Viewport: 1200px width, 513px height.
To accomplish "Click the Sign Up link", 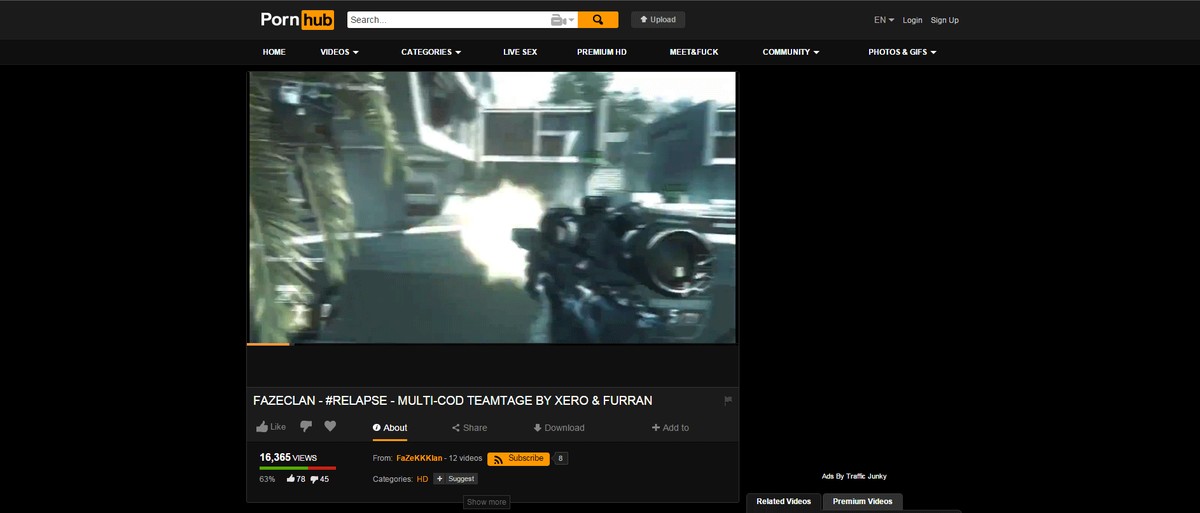I will tap(944, 20).
